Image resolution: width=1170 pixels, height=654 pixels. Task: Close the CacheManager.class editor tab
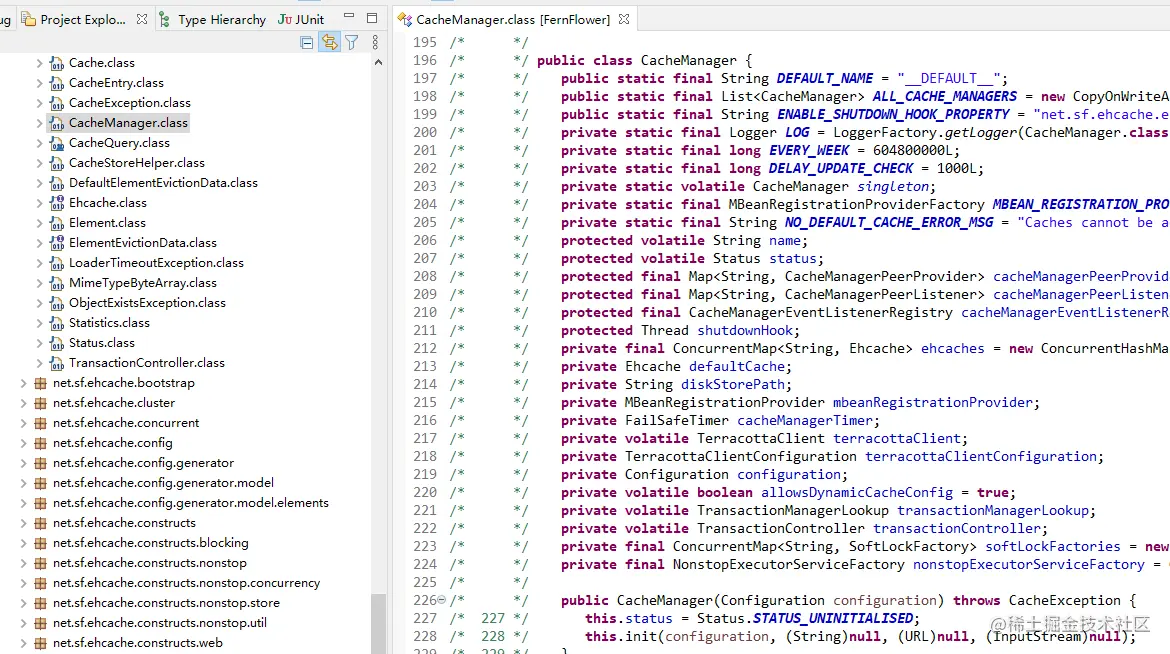click(x=624, y=19)
